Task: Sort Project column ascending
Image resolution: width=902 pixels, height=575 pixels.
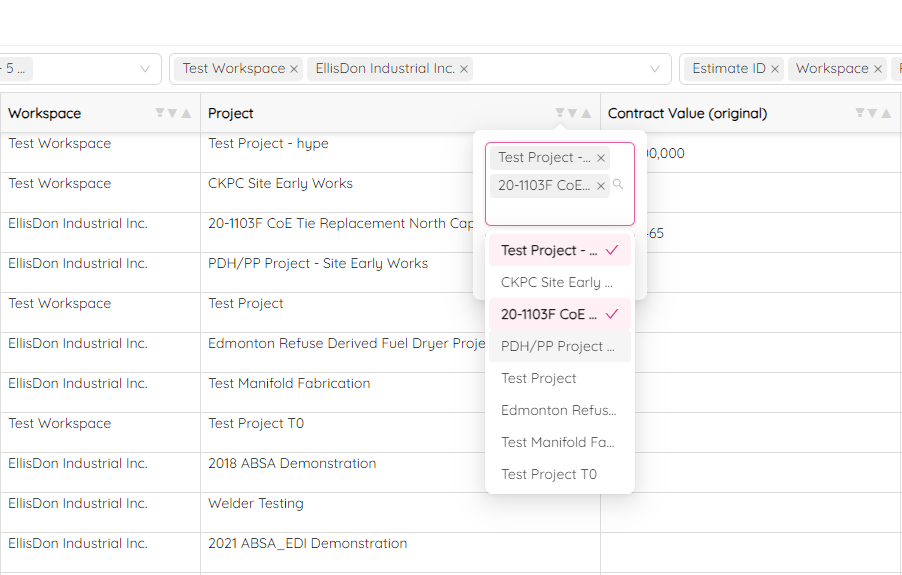Action: (586, 113)
